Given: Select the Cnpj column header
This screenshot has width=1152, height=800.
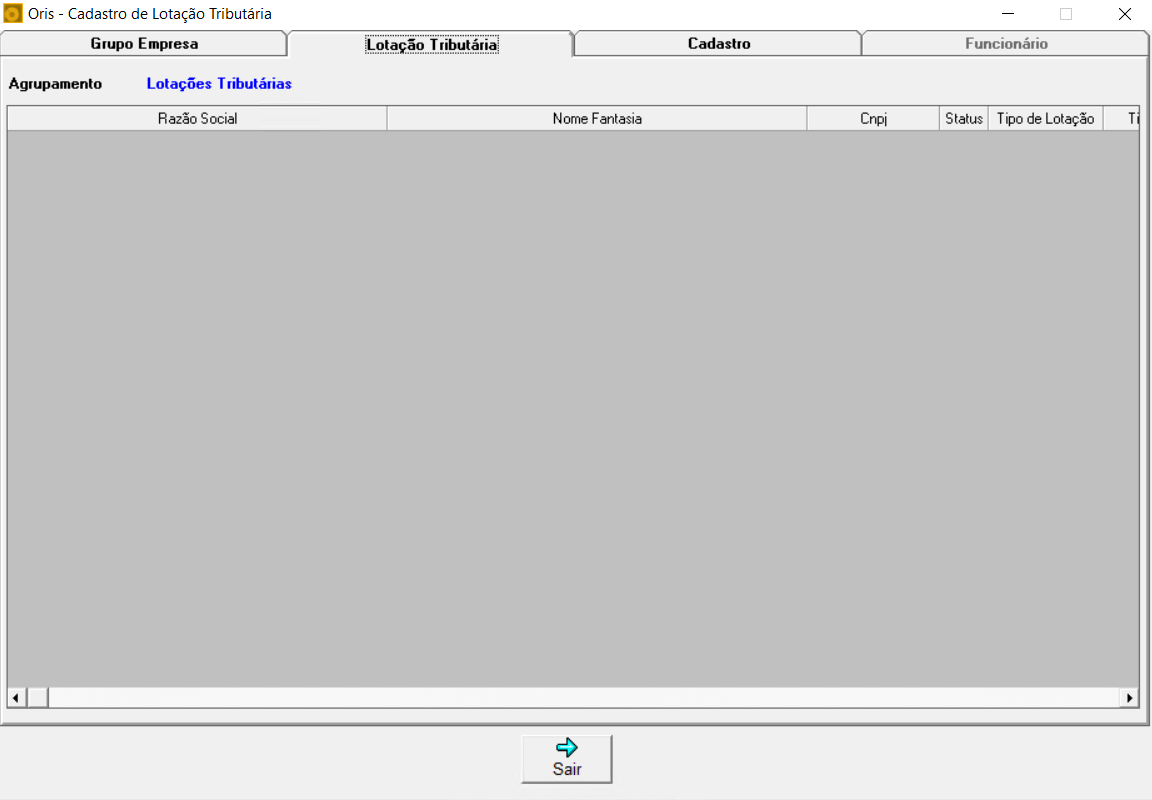Looking at the screenshot, I should [x=872, y=119].
